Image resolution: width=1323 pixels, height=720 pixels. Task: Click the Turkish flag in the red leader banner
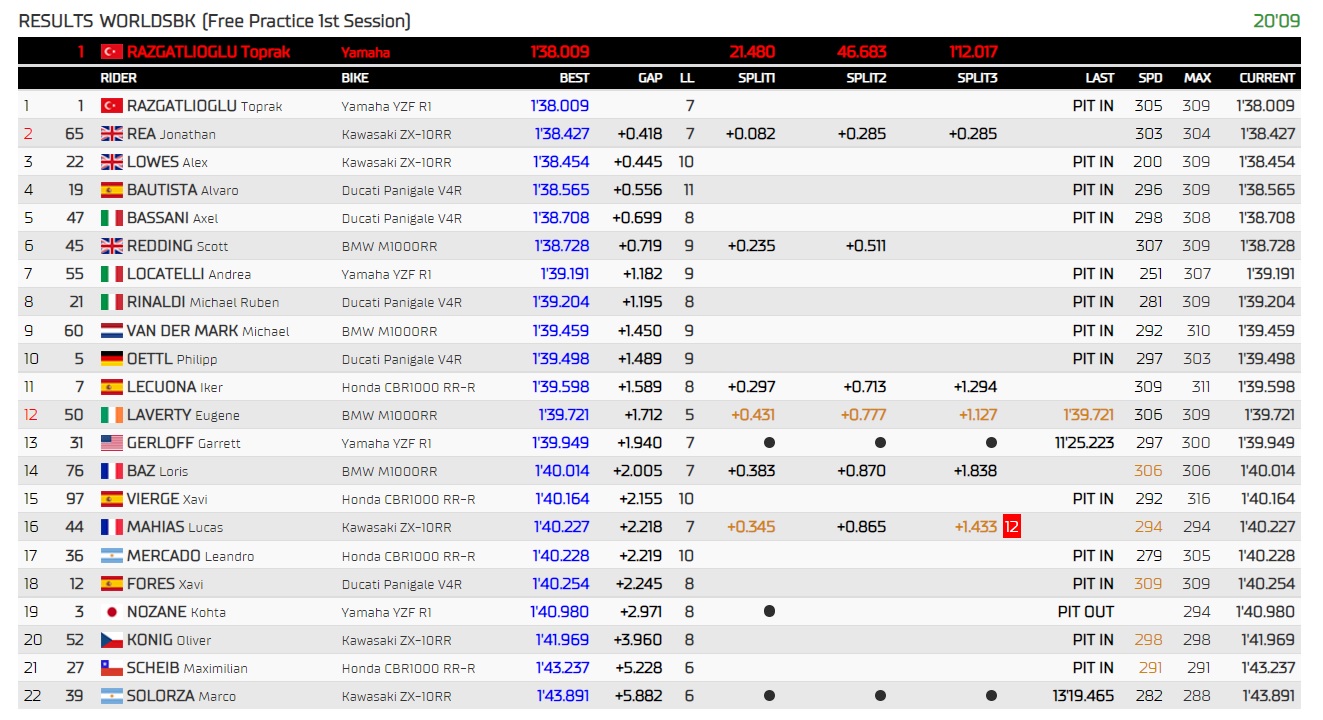point(111,51)
